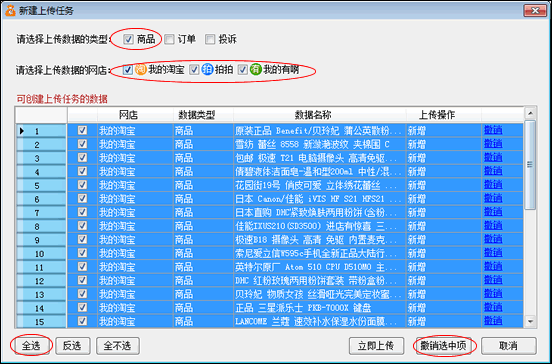Uncheck row 3 checkbox in table
This screenshot has height=364, width=552.
click(x=82, y=157)
